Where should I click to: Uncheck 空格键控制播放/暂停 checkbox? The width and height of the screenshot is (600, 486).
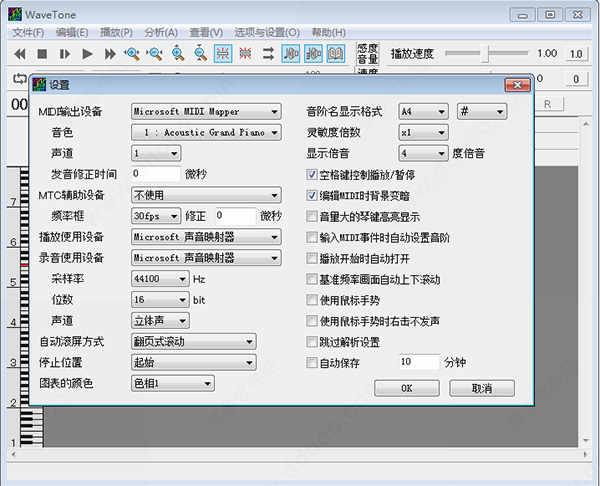click(311, 175)
